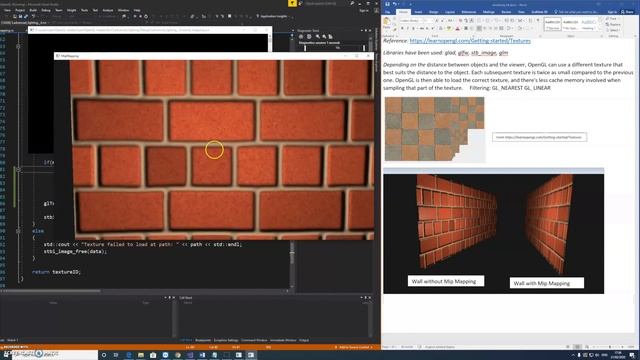Open the Debug menu in Visual Studio
Screen dimensions: 640x360
point(46,10)
